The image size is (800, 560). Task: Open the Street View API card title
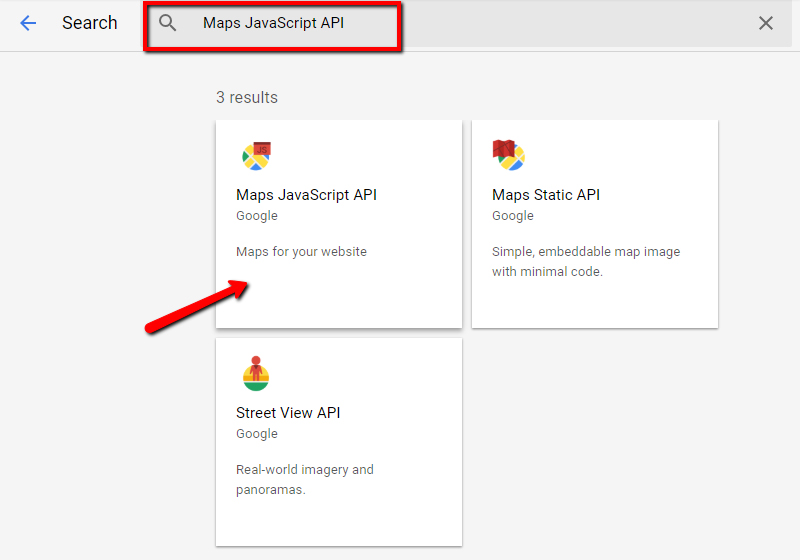point(288,413)
